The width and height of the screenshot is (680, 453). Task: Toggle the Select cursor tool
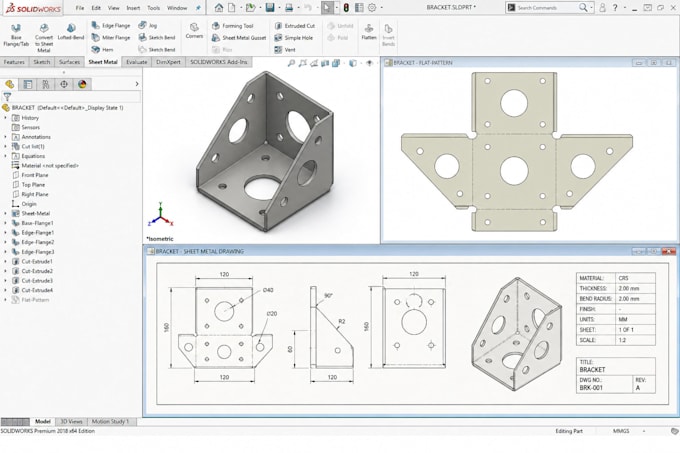coord(327,7)
